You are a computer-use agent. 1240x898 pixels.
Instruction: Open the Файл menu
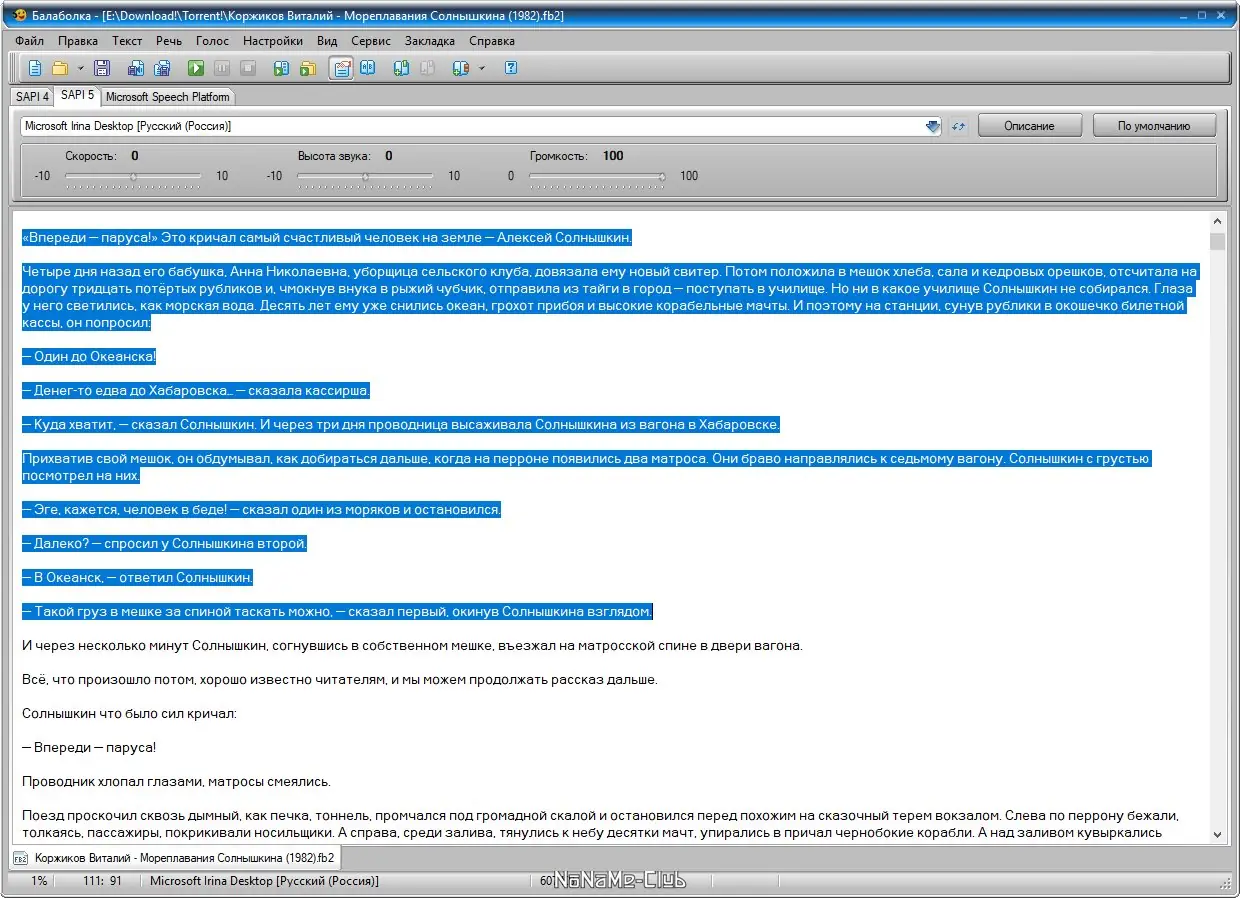pos(30,41)
